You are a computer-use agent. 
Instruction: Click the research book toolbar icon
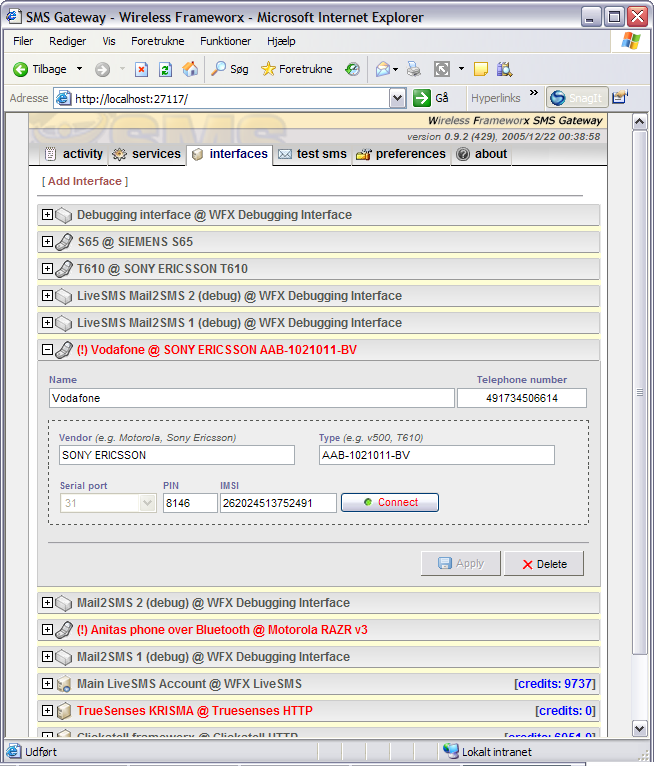click(504, 69)
